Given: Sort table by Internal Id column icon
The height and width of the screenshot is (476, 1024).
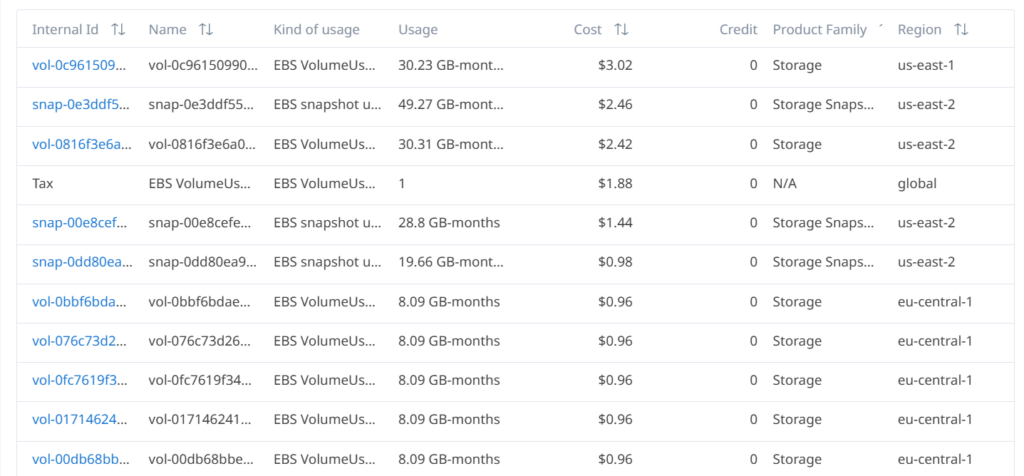Looking at the screenshot, I should tap(118, 29).
